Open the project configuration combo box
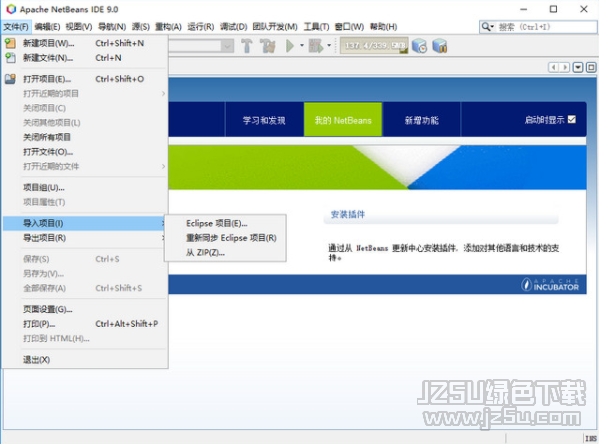Viewport: 599px width, 444px height. 201,46
